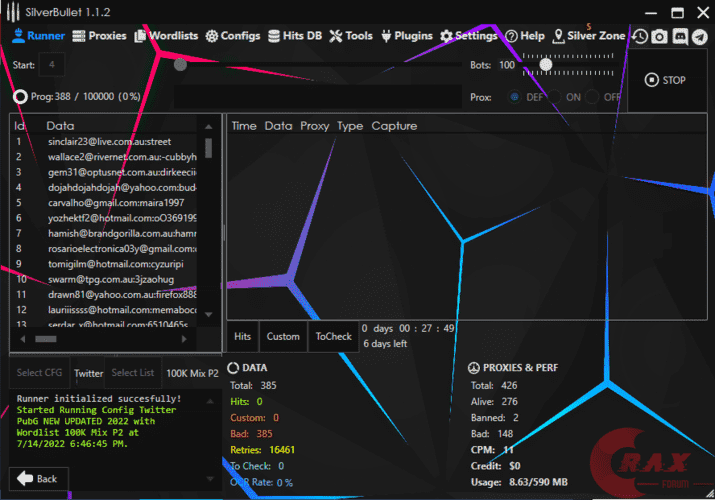
Task: Click the wordlist name 100K Mix P2
Action: pyautogui.click(x=192, y=373)
